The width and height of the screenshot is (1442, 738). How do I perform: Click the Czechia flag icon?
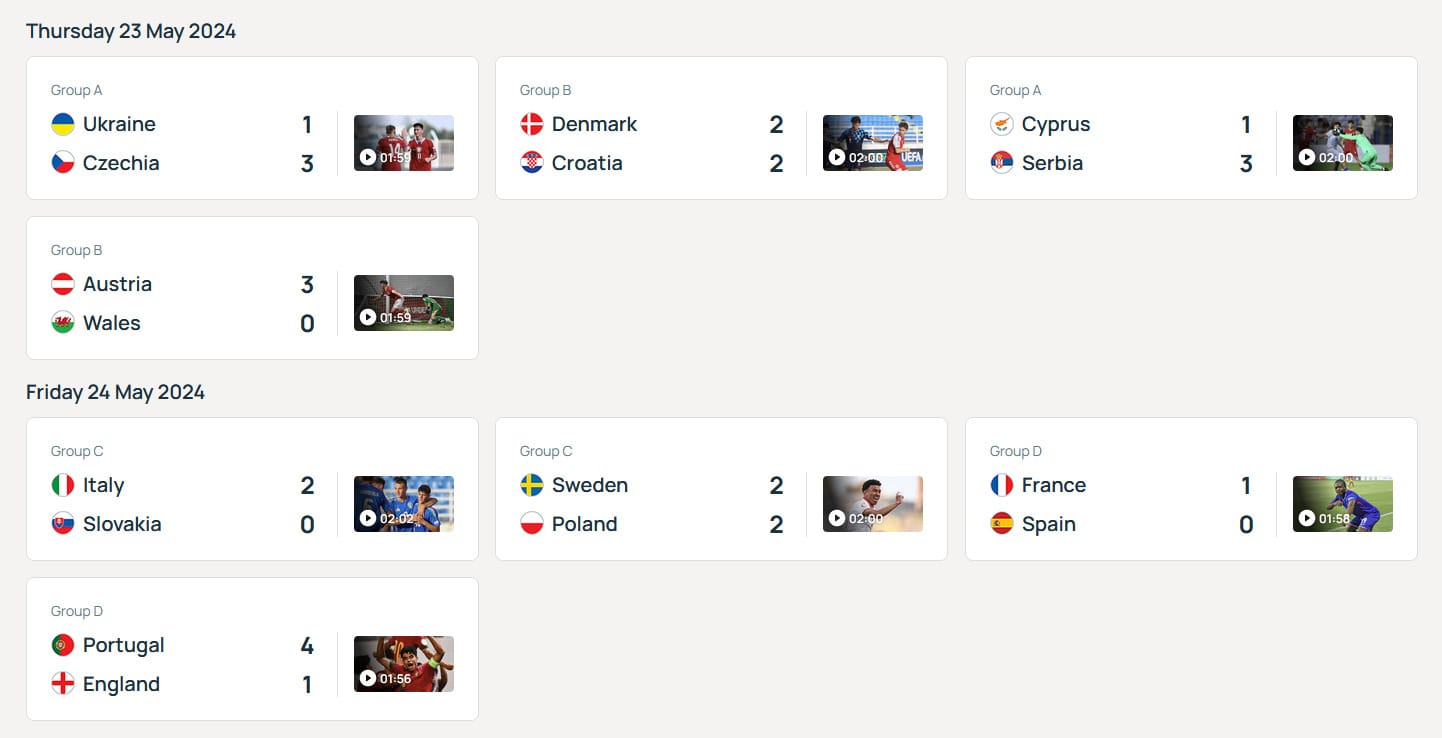coord(62,163)
